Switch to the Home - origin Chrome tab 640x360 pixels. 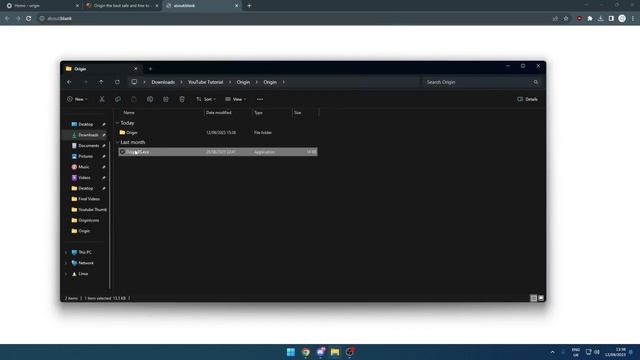[41, 6]
